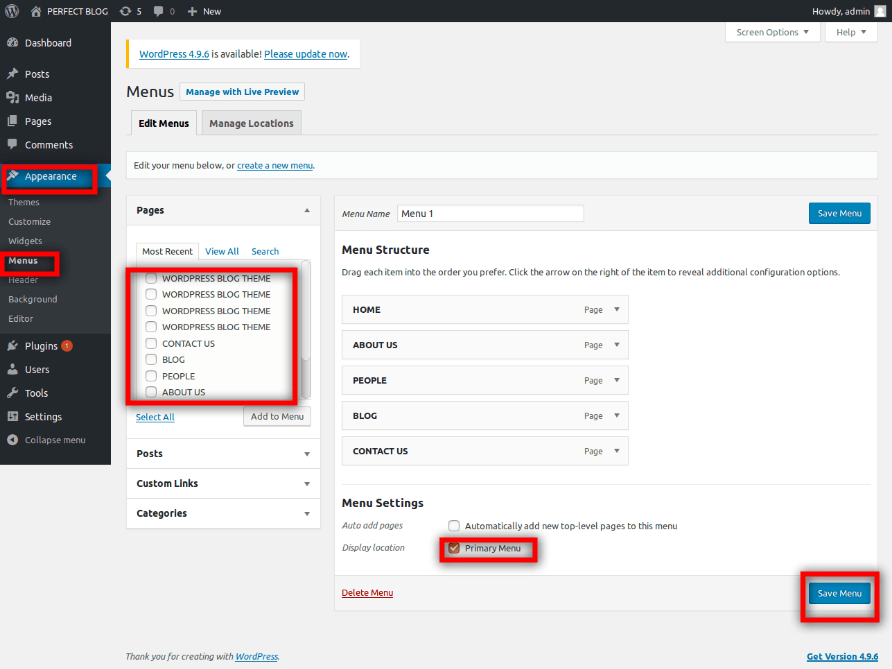
Task: Expand the Custom Links panel
Action: tap(307, 484)
